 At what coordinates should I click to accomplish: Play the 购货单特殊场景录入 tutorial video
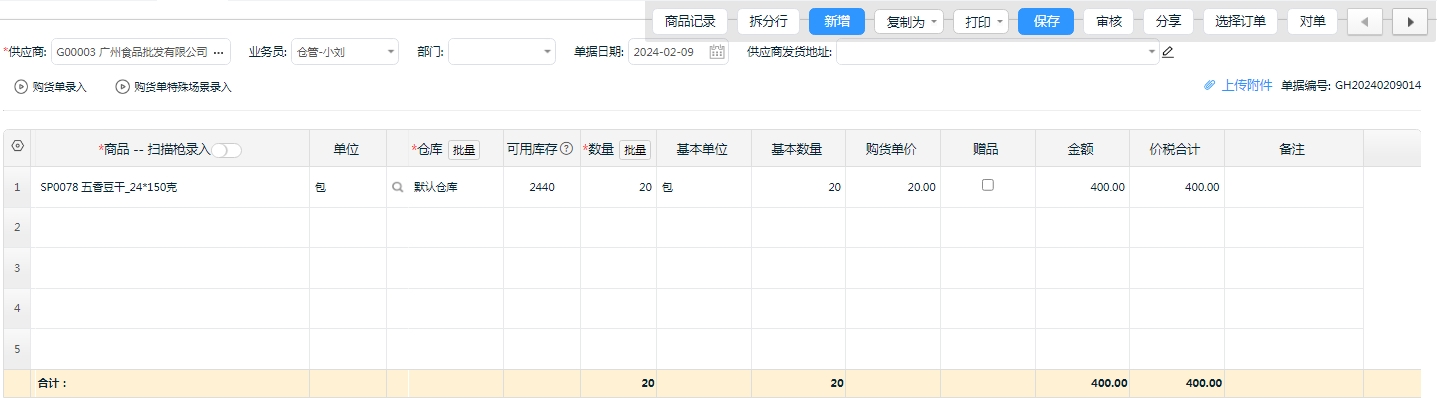coord(123,87)
